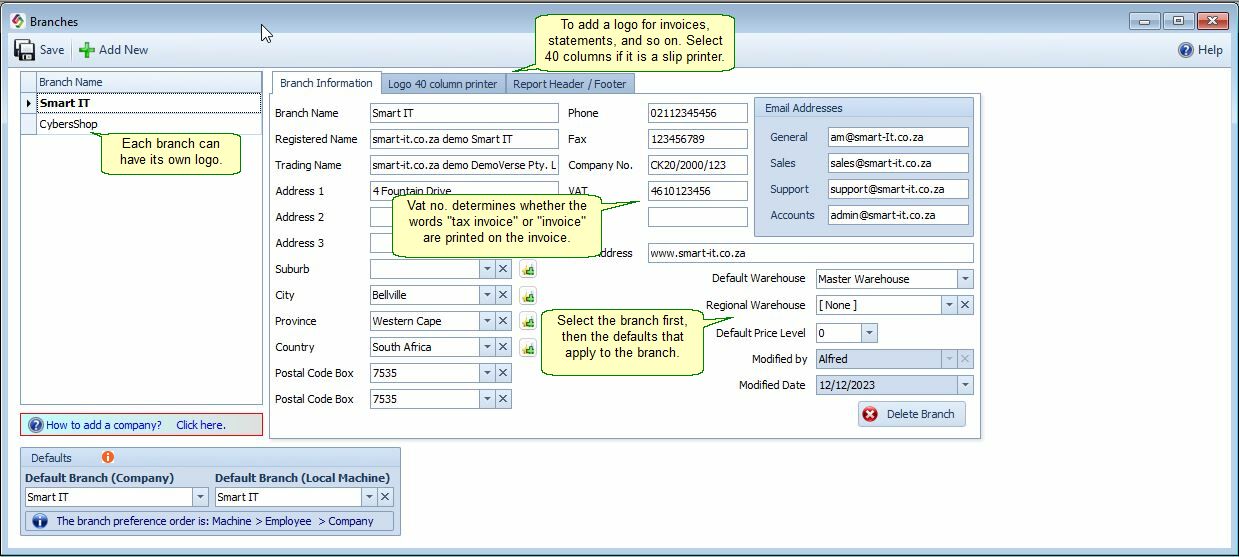The width and height of the screenshot is (1239, 557).
Task: Click the orange info icon beside Defaults
Action: [x=108, y=457]
